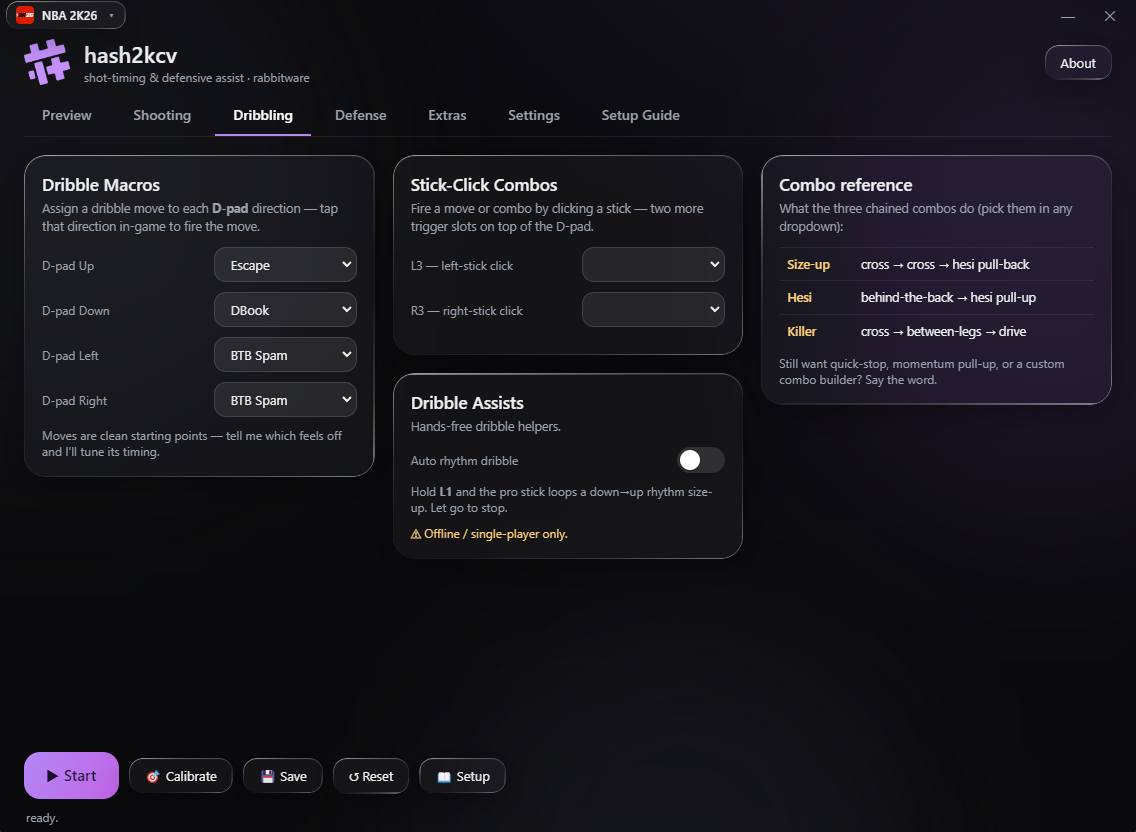Click the 'R3 — right-stick click' label
Image resolution: width=1136 pixels, height=832 pixels.
467,311
